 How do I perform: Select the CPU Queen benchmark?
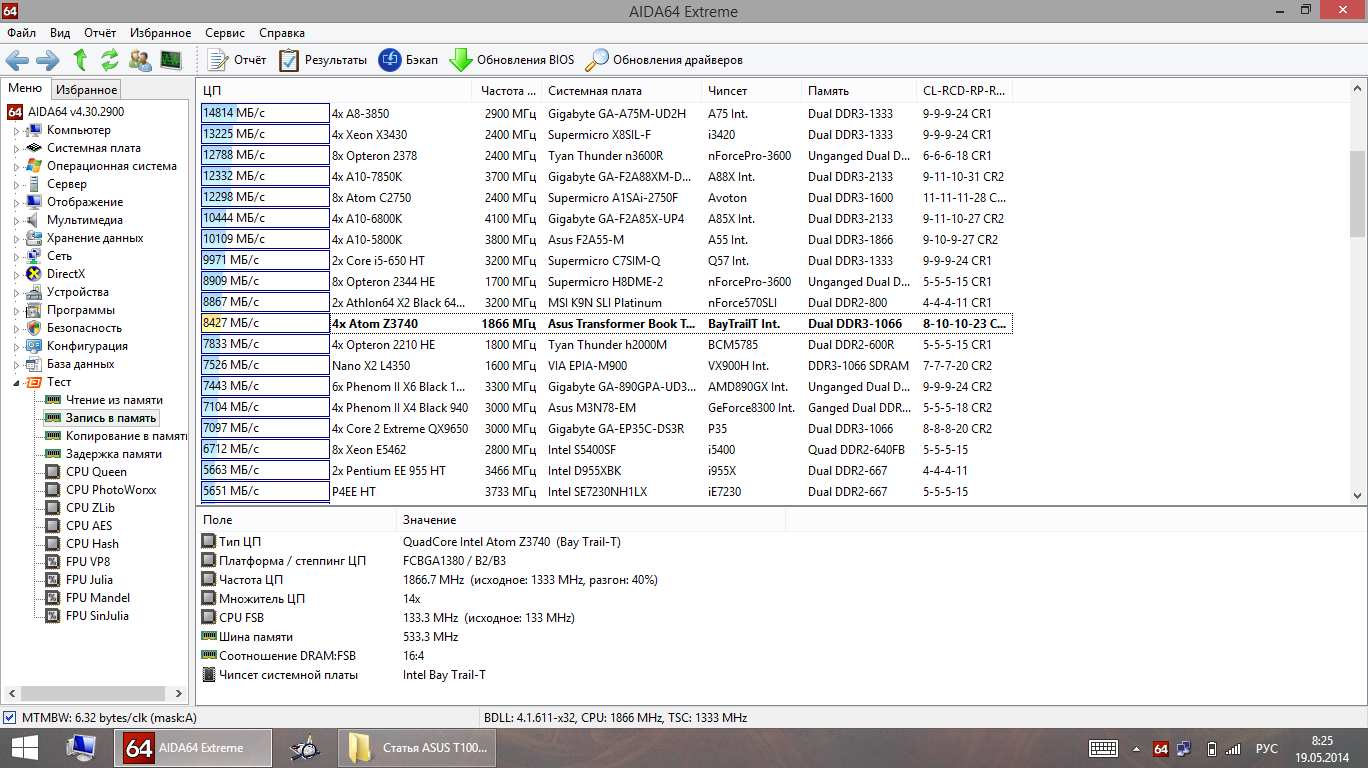[96, 472]
